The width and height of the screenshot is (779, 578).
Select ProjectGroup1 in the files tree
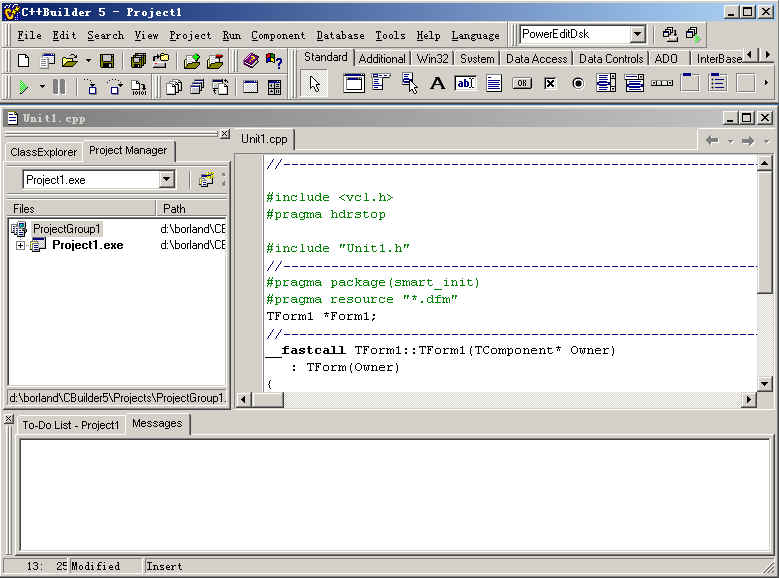click(x=67, y=229)
